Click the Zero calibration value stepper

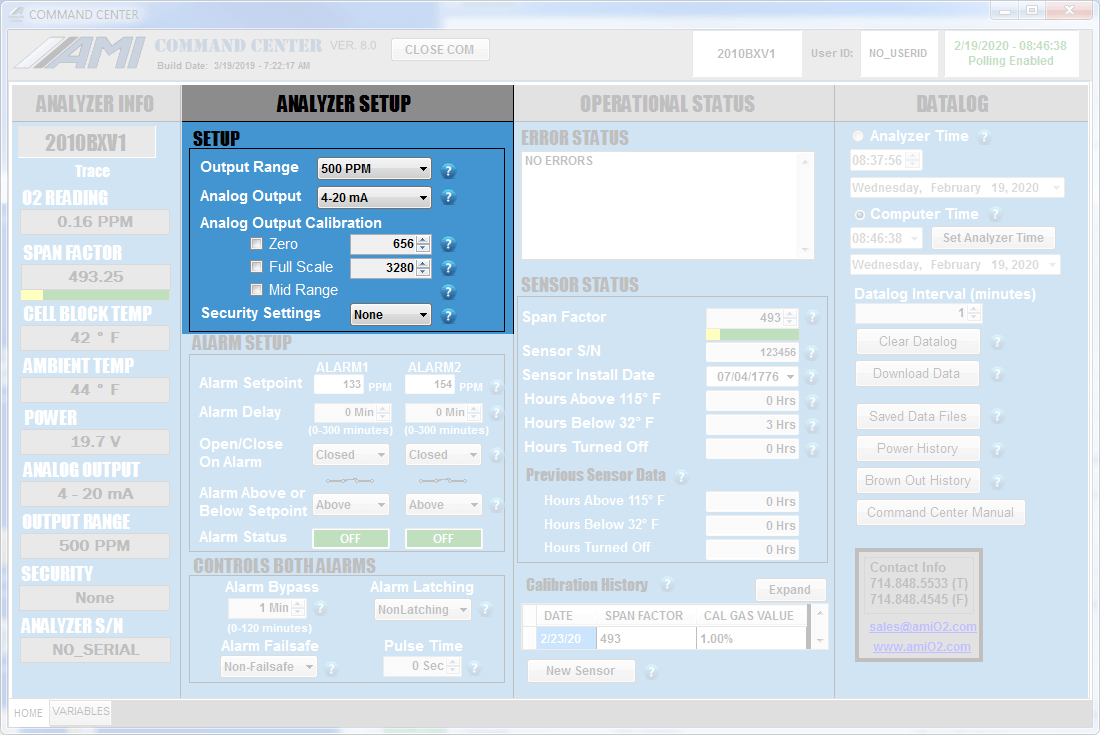(x=422, y=244)
